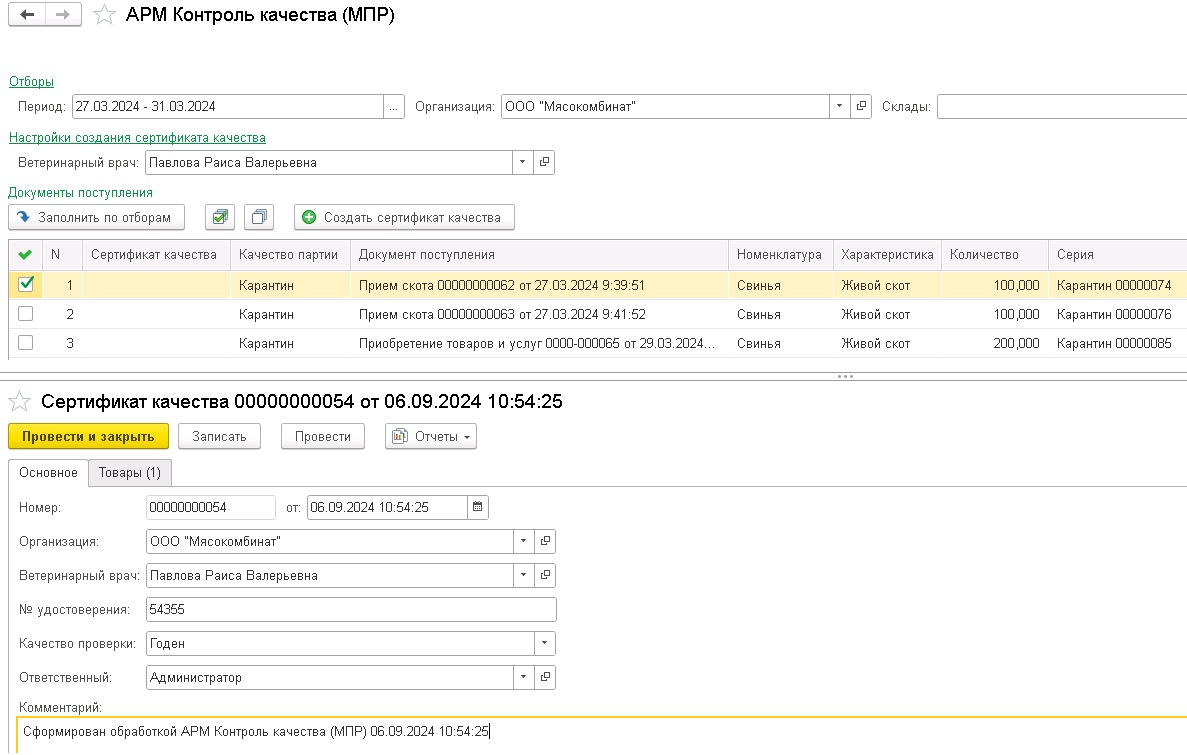Open calendar picker next to certificate date

click(x=479, y=507)
